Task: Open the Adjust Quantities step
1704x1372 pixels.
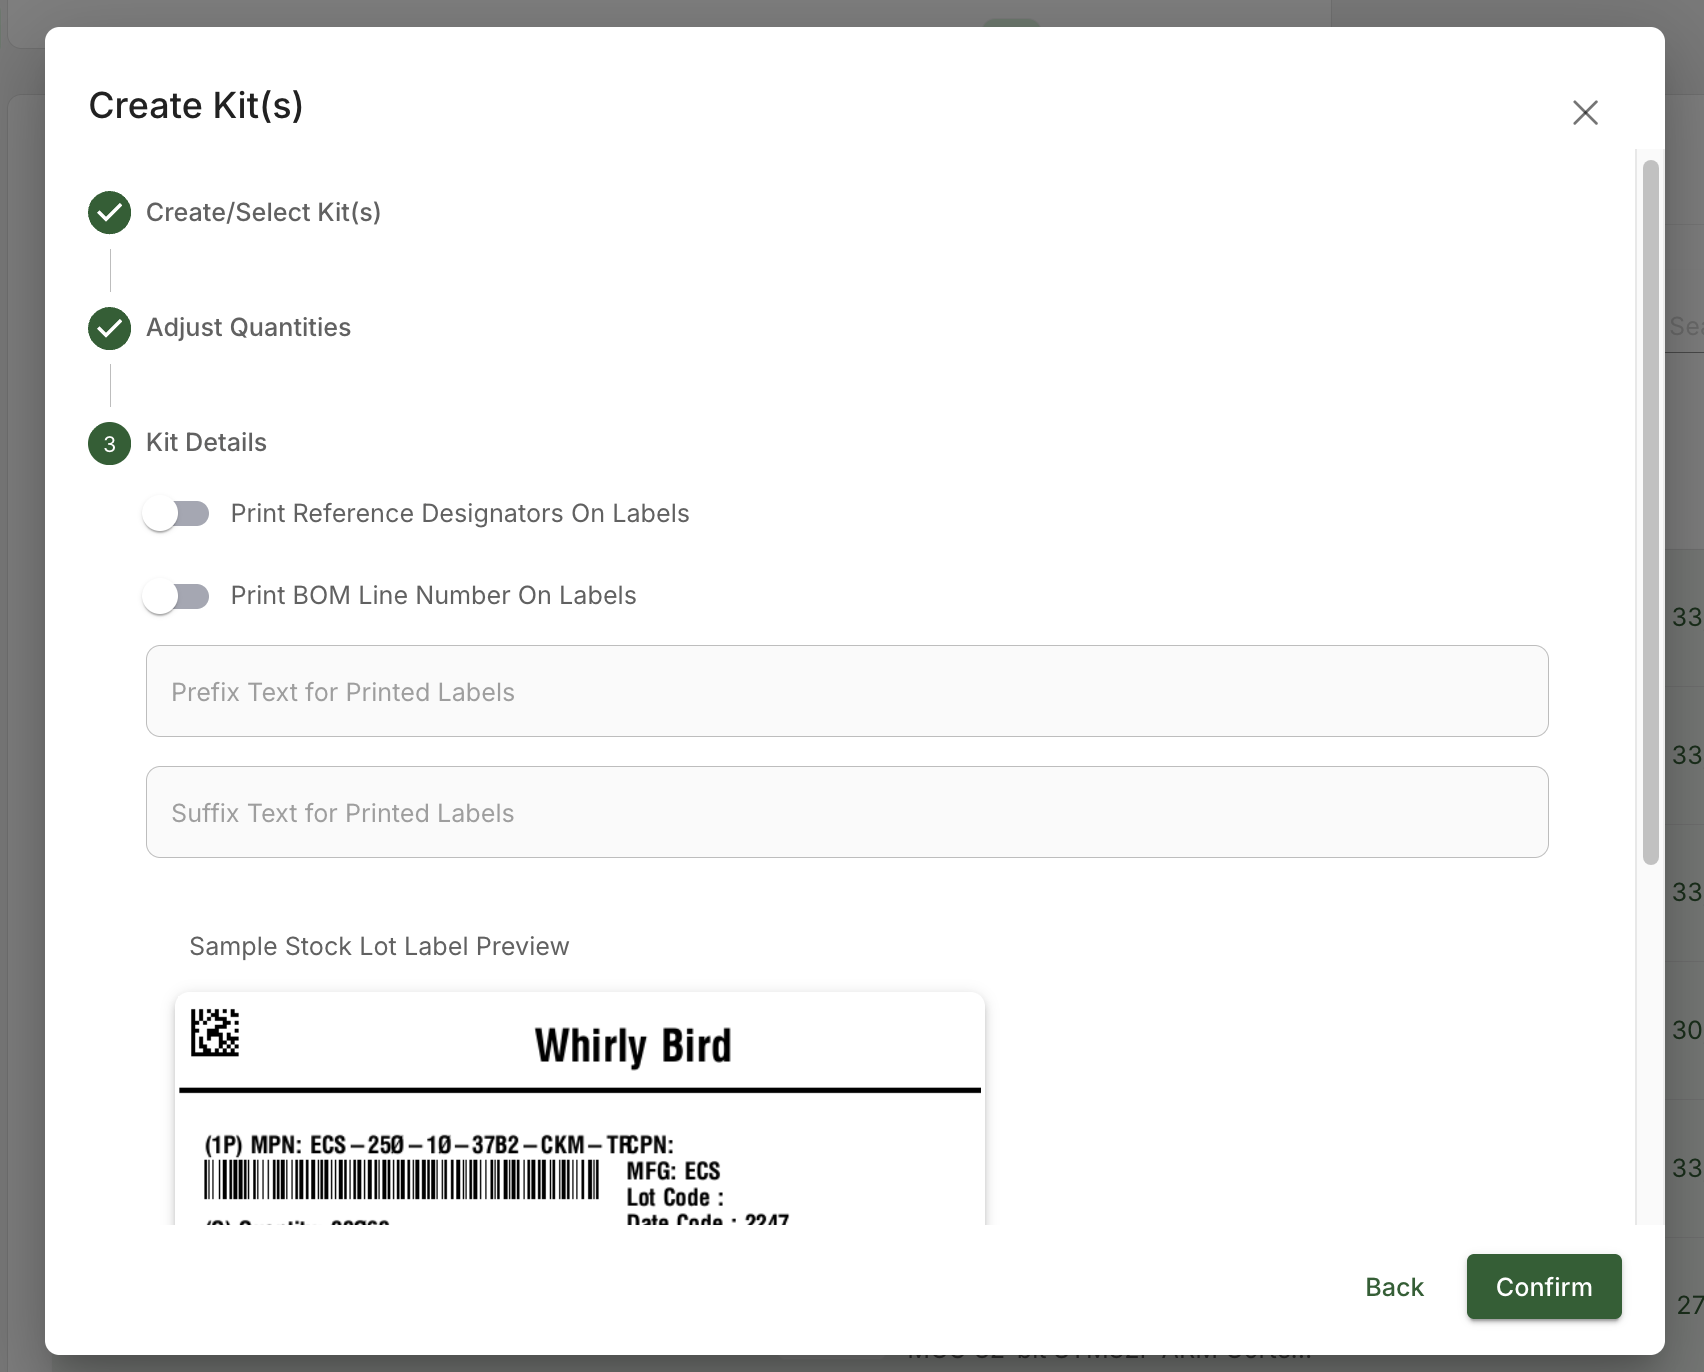Action: click(248, 327)
